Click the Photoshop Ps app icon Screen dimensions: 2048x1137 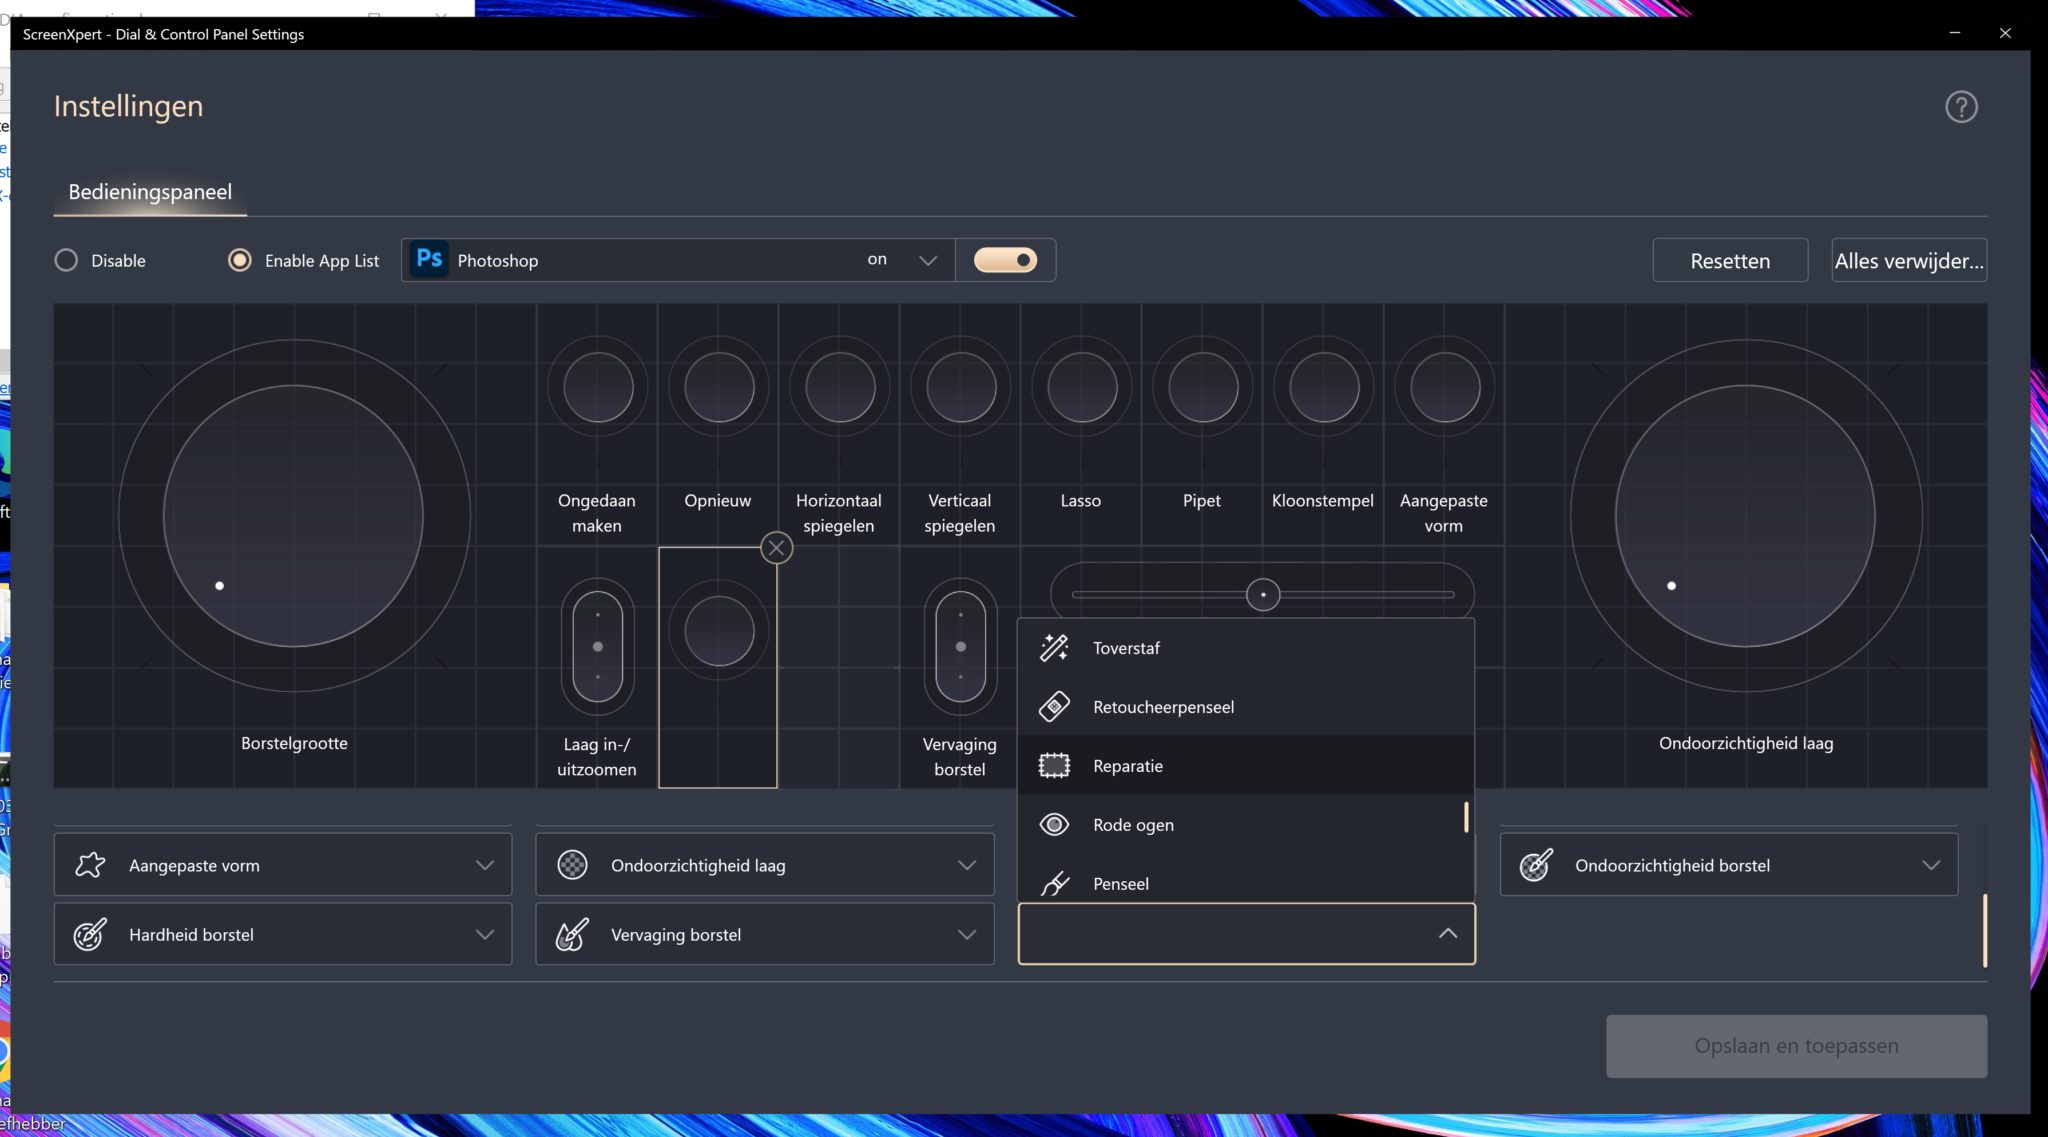430,260
